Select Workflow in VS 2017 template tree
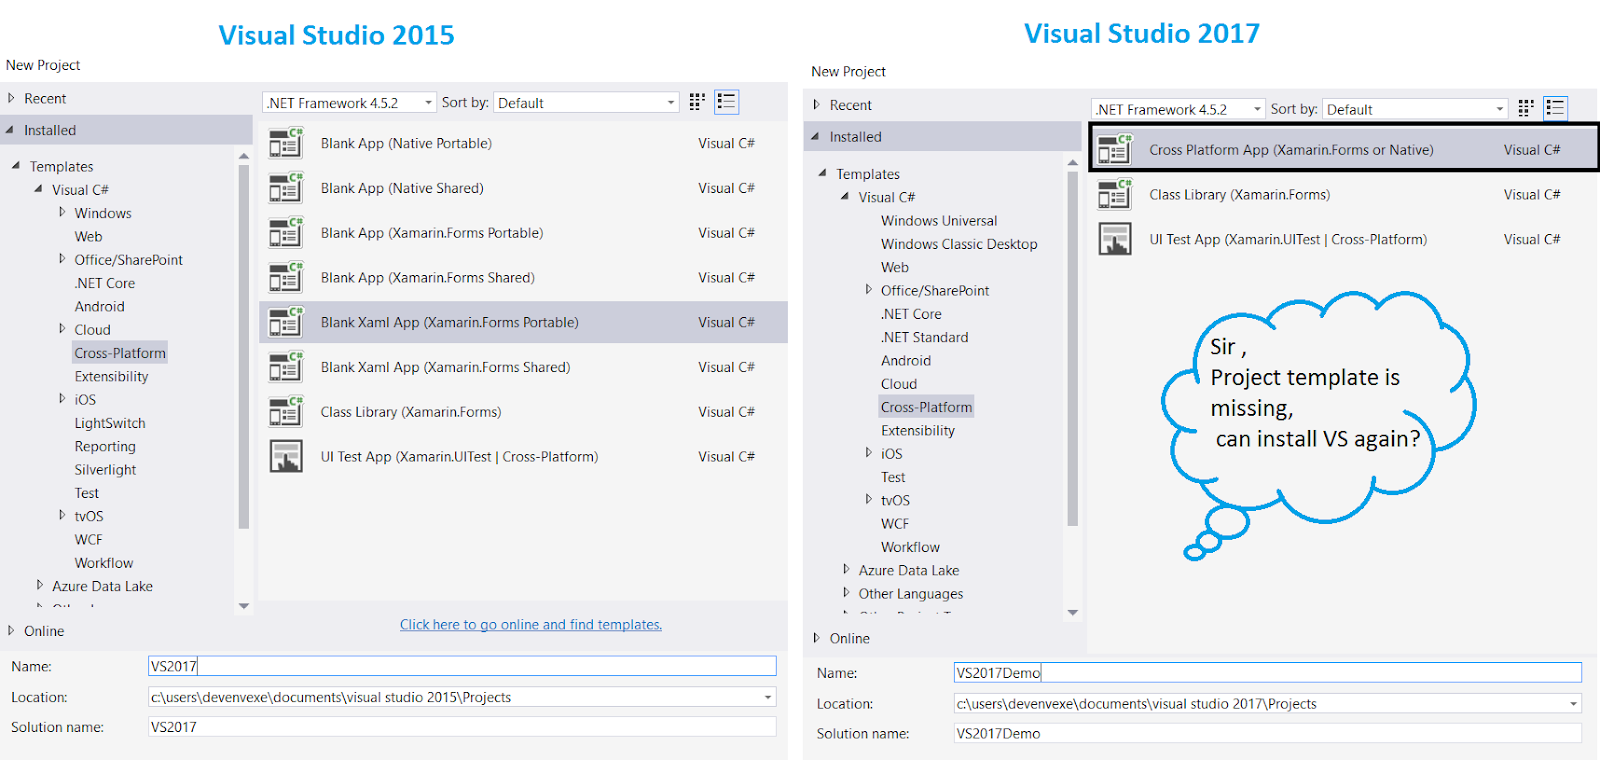Image resolution: width=1600 pixels, height=760 pixels. click(910, 547)
